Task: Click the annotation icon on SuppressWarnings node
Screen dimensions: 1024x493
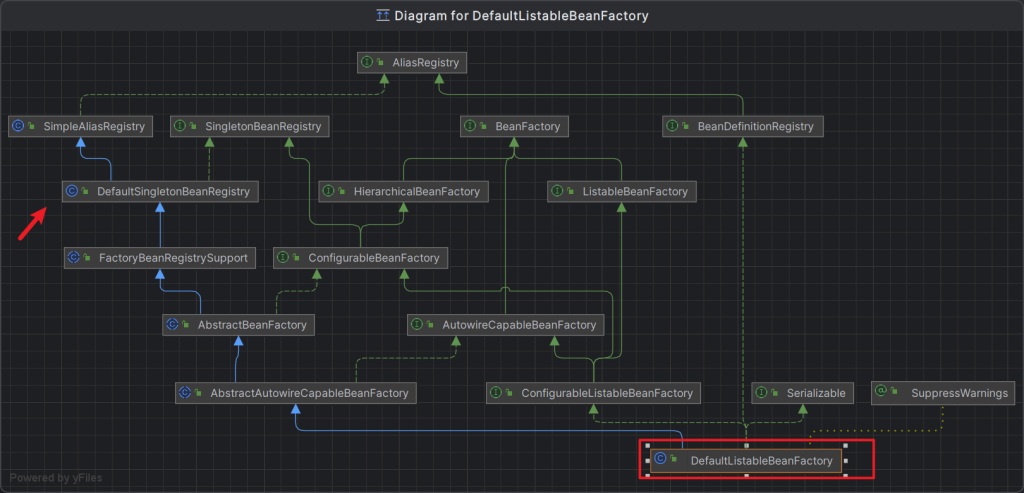Action: tap(882, 393)
